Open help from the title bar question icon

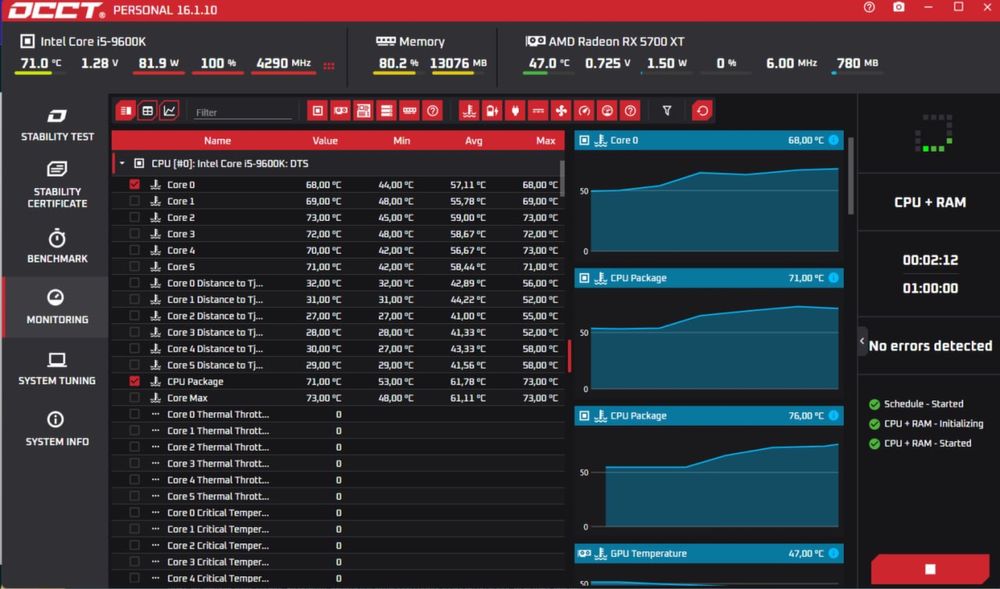869,8
